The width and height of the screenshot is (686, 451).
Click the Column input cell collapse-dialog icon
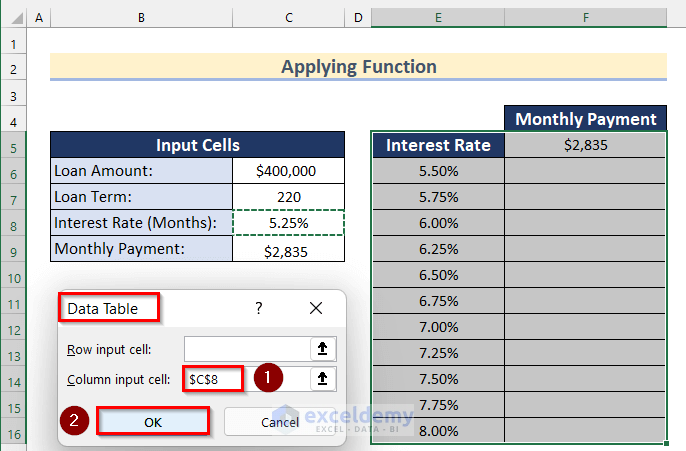323,378
